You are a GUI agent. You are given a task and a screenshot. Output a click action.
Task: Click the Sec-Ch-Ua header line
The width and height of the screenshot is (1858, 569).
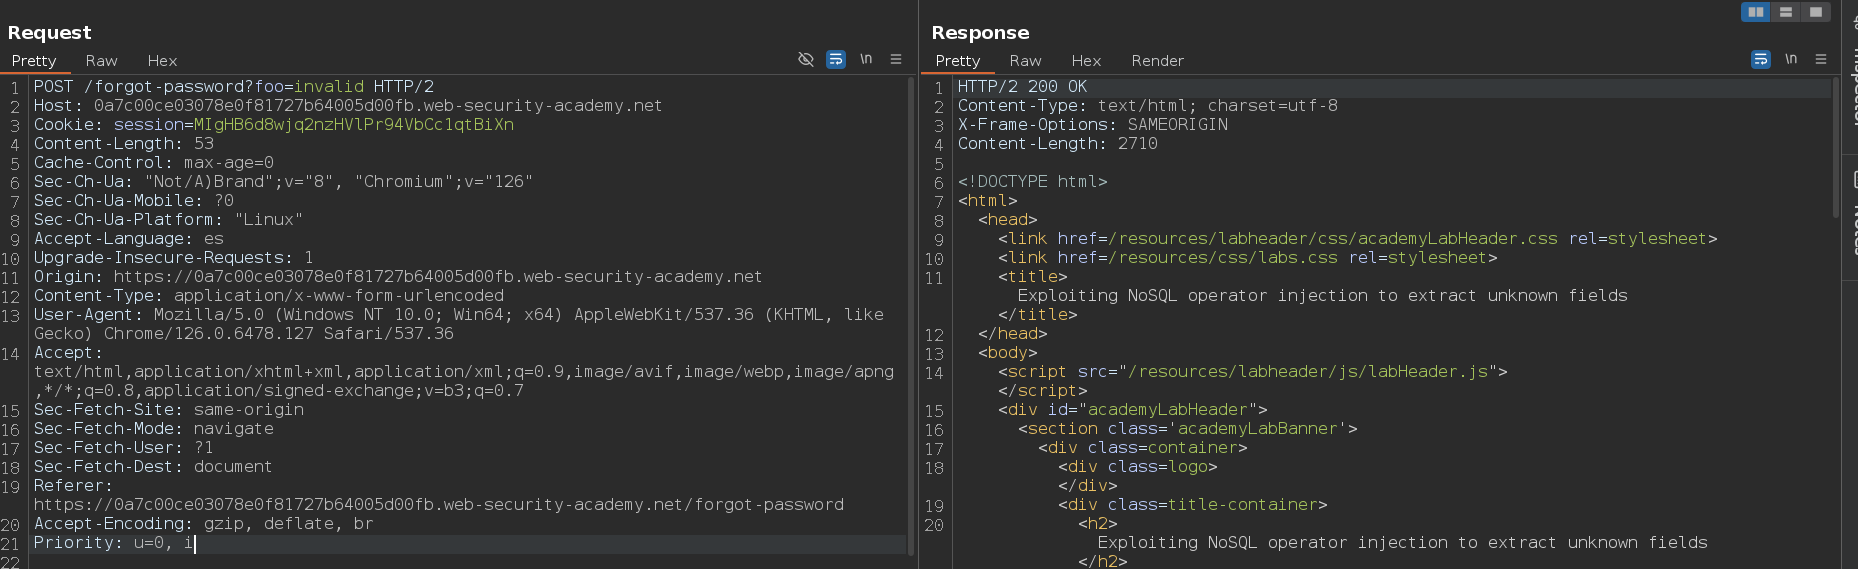(x=283, y=182)
